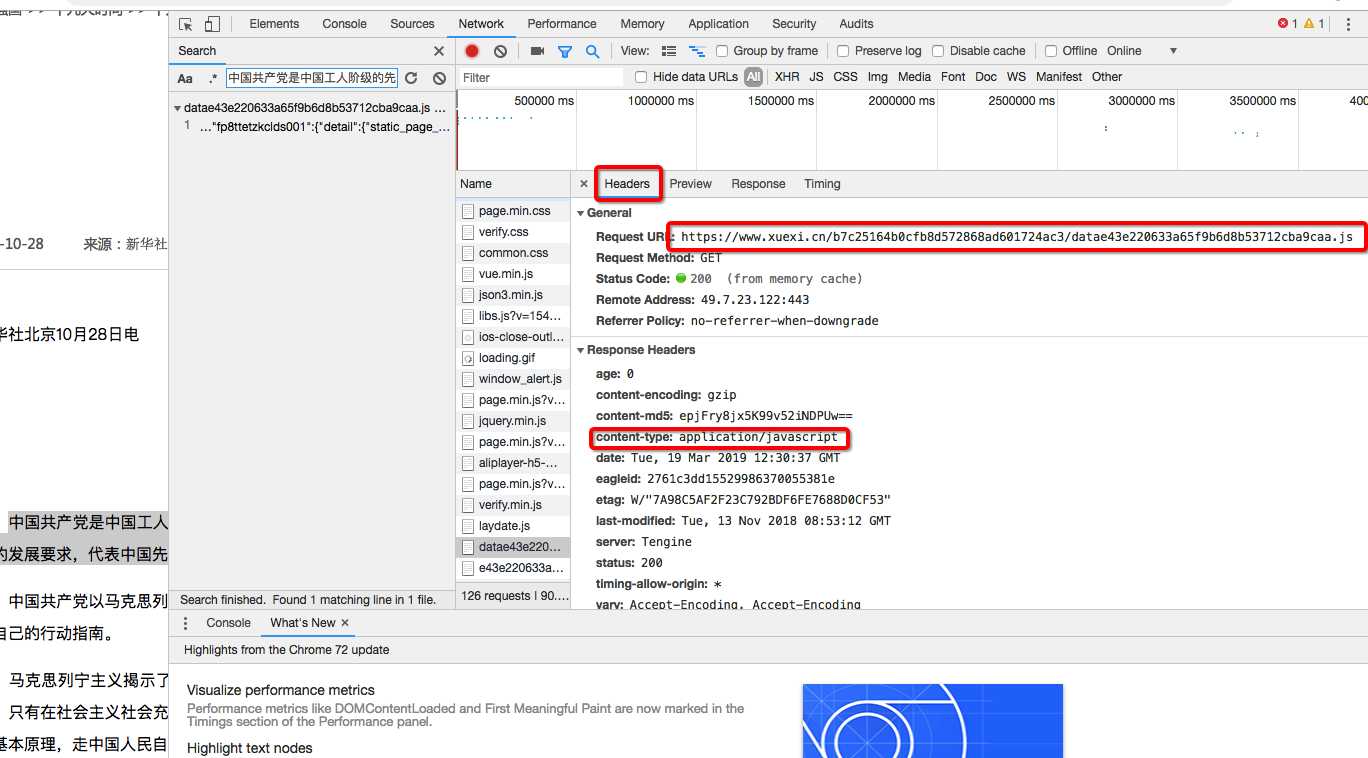
Task: Collapse the General headers section
Action: [581, 213]
